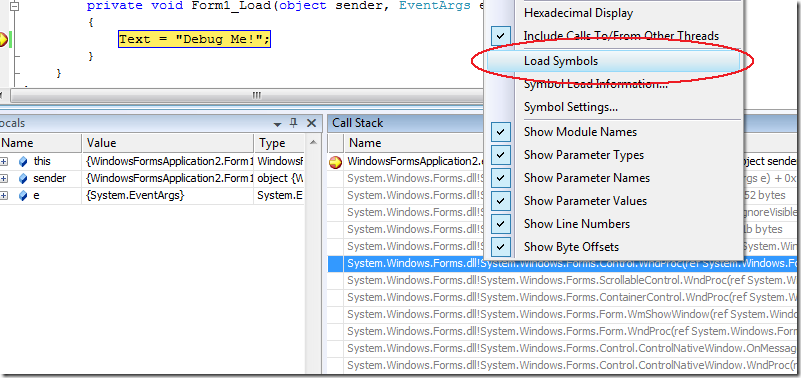Screen dimensions: 801x378
Task: Click the Locals scroll up arrow
Action: tap(313, 143)
